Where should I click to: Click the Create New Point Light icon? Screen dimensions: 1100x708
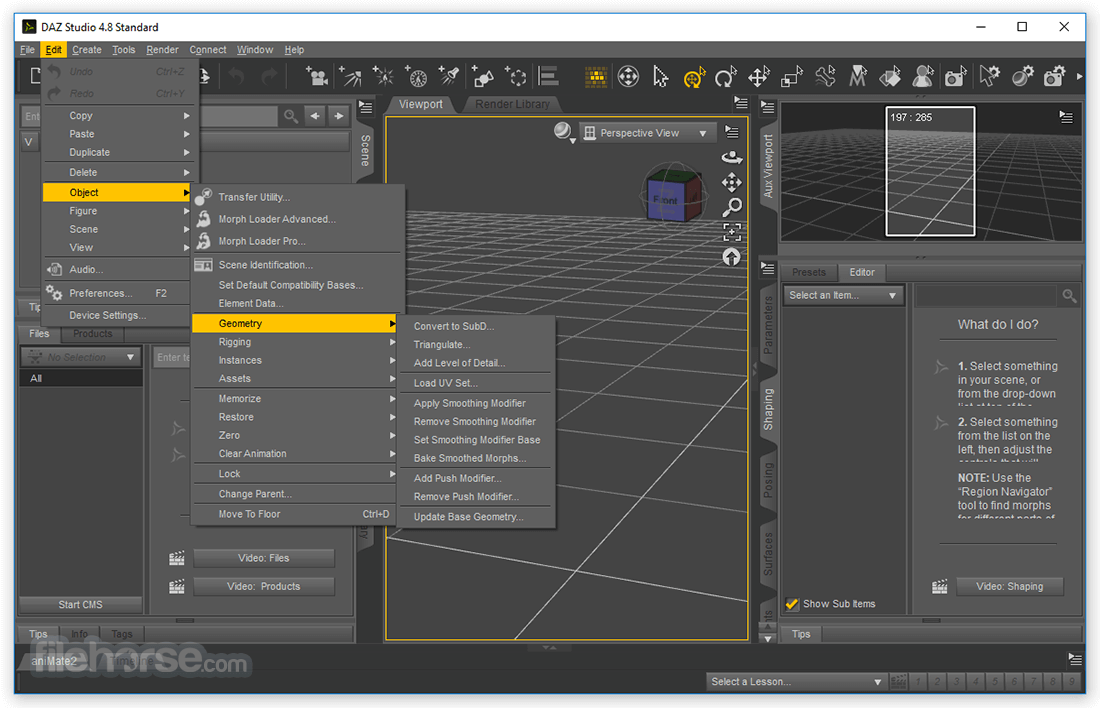coord(383,76)
